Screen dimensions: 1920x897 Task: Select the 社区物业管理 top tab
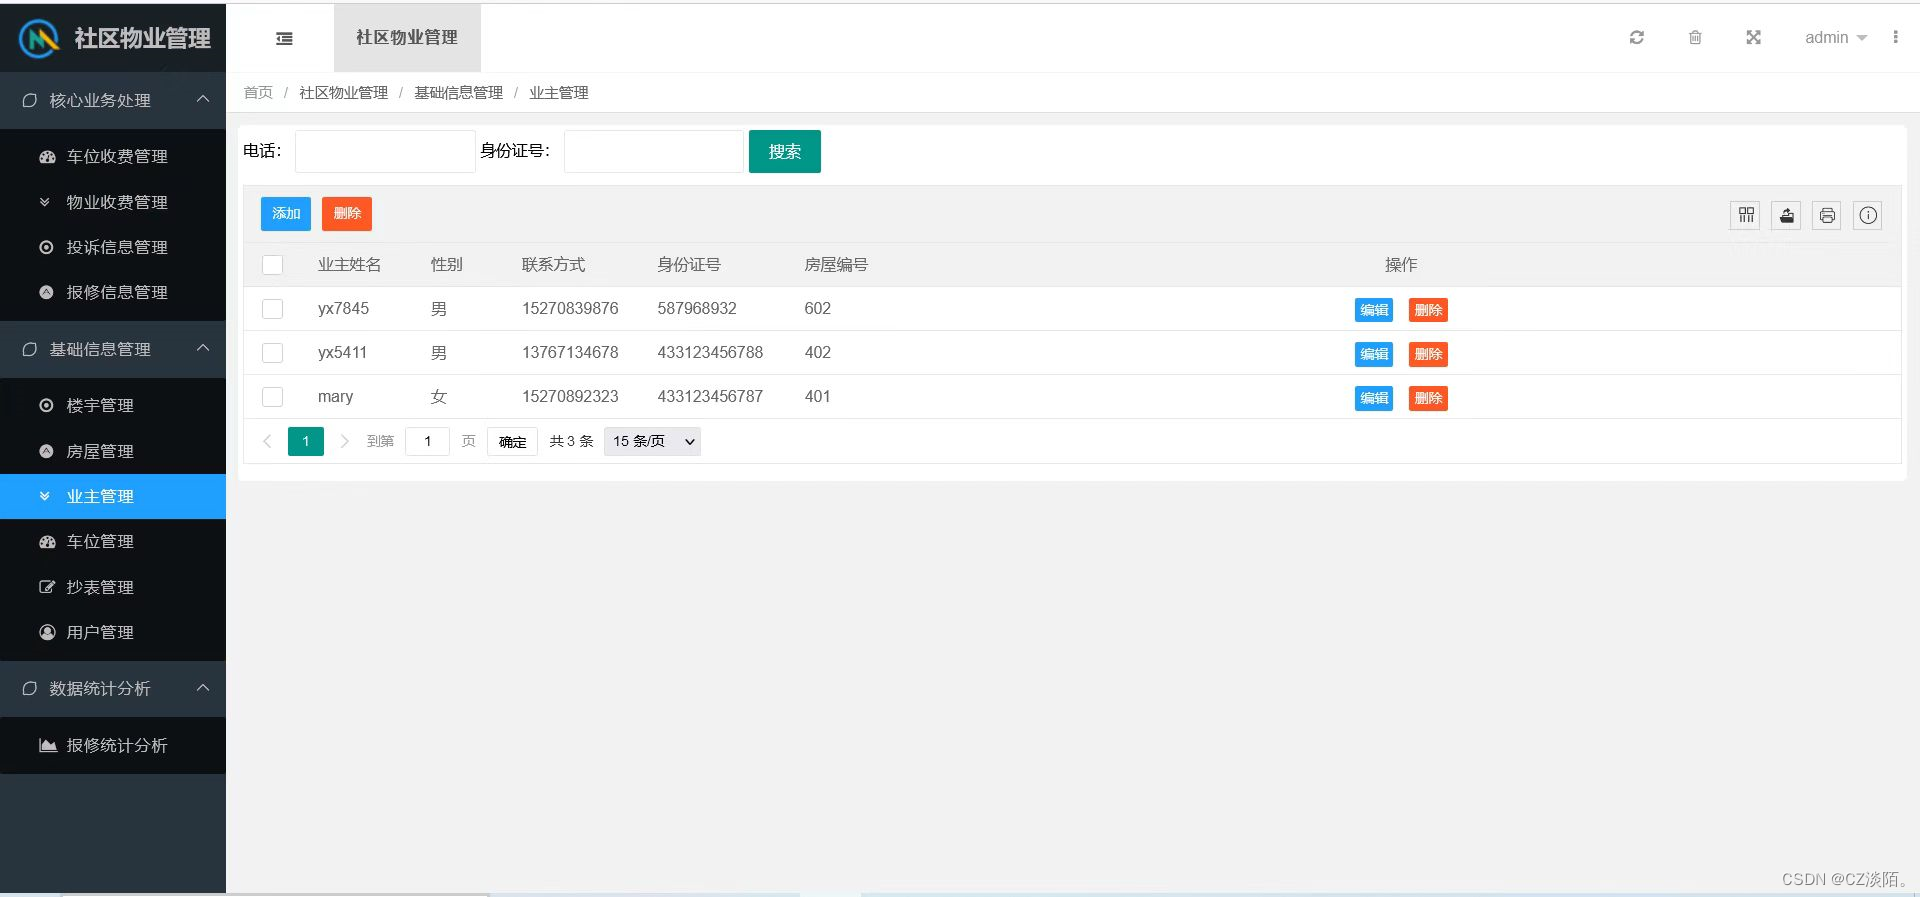click(x=407, y=38)
